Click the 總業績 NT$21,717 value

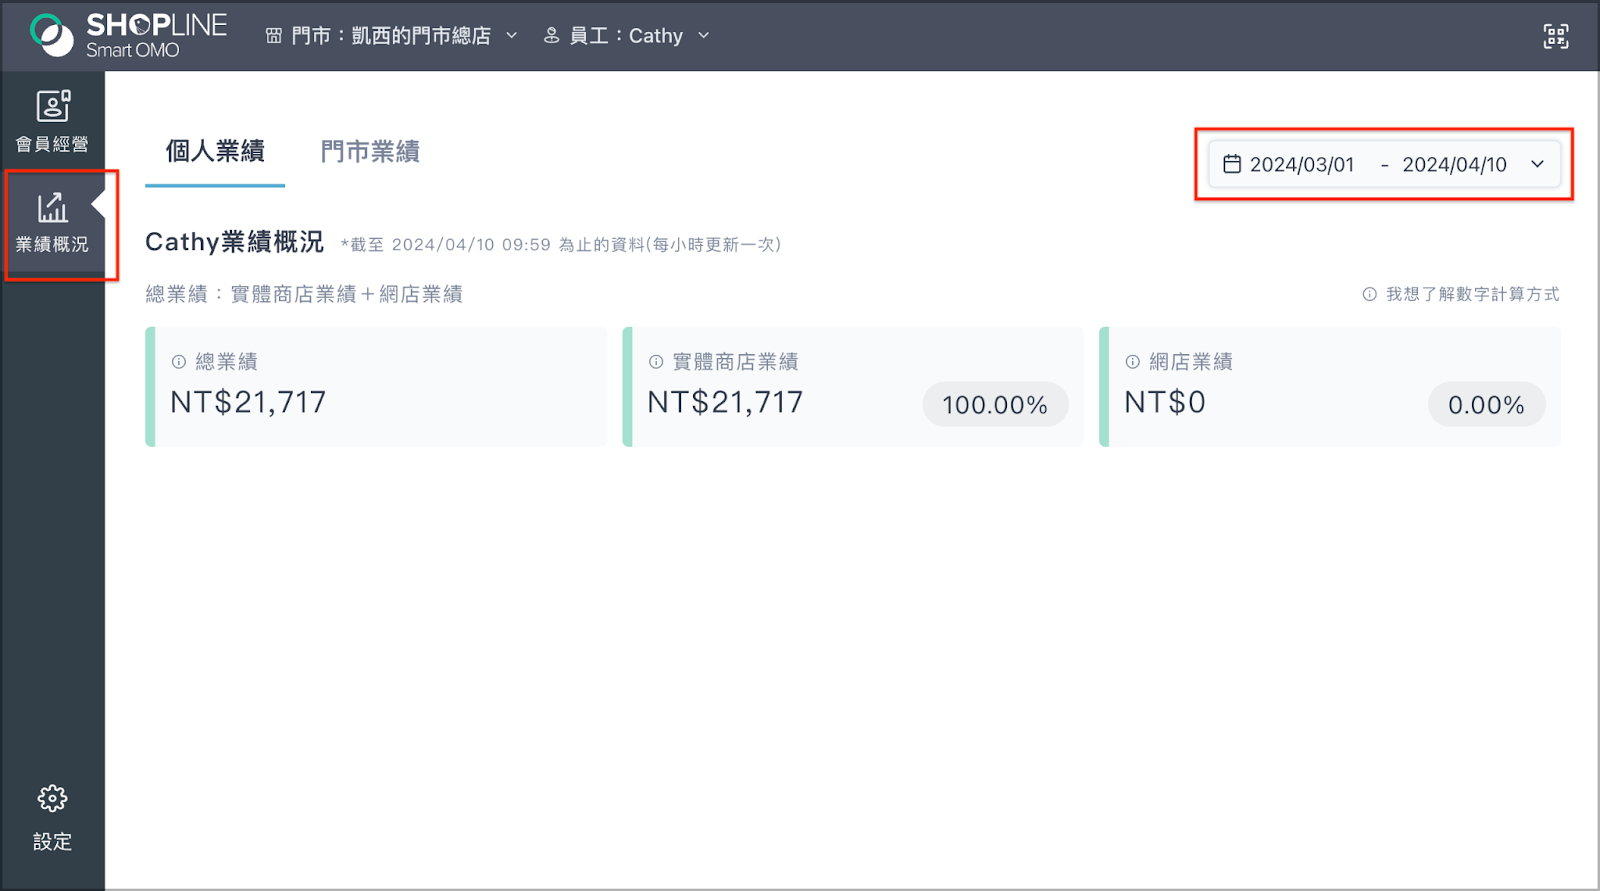tap(248, 402)
